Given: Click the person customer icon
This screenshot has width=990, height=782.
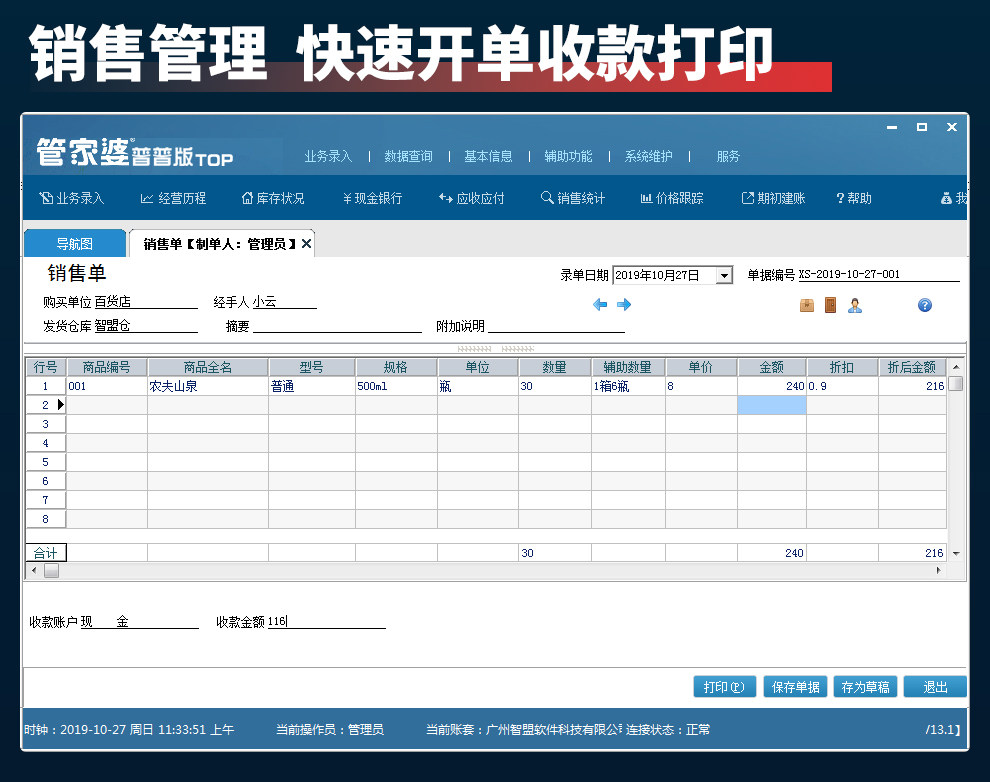Looking at the screenshot, I should [855, 305].
